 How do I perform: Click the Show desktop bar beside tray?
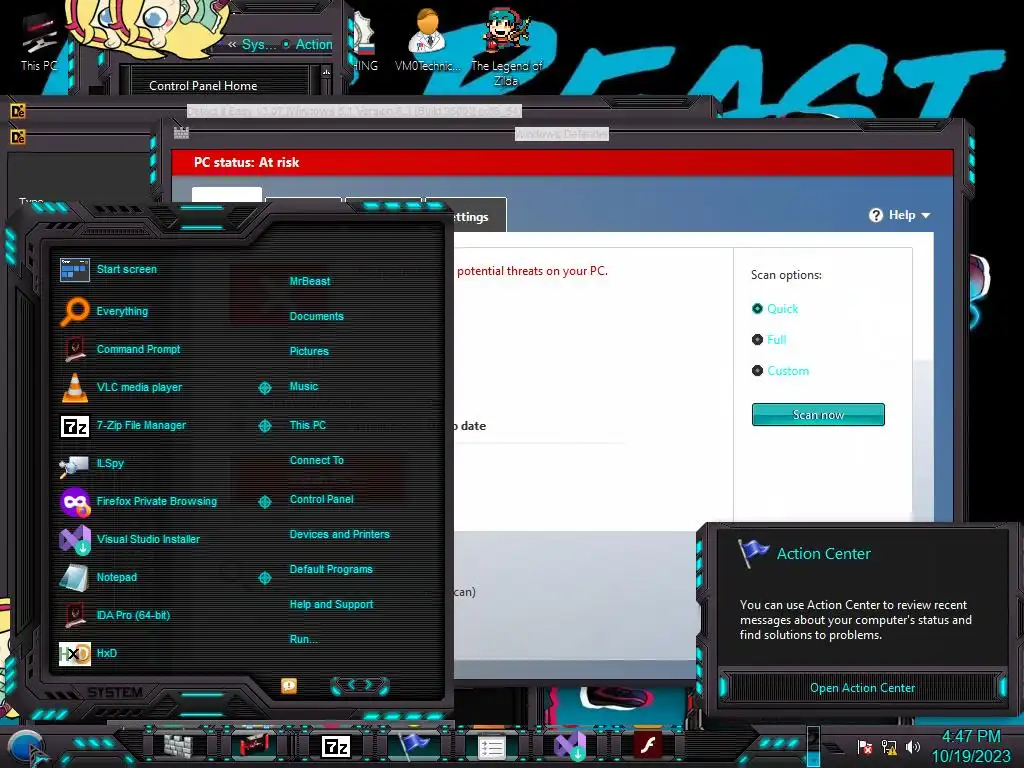point(814,746)
